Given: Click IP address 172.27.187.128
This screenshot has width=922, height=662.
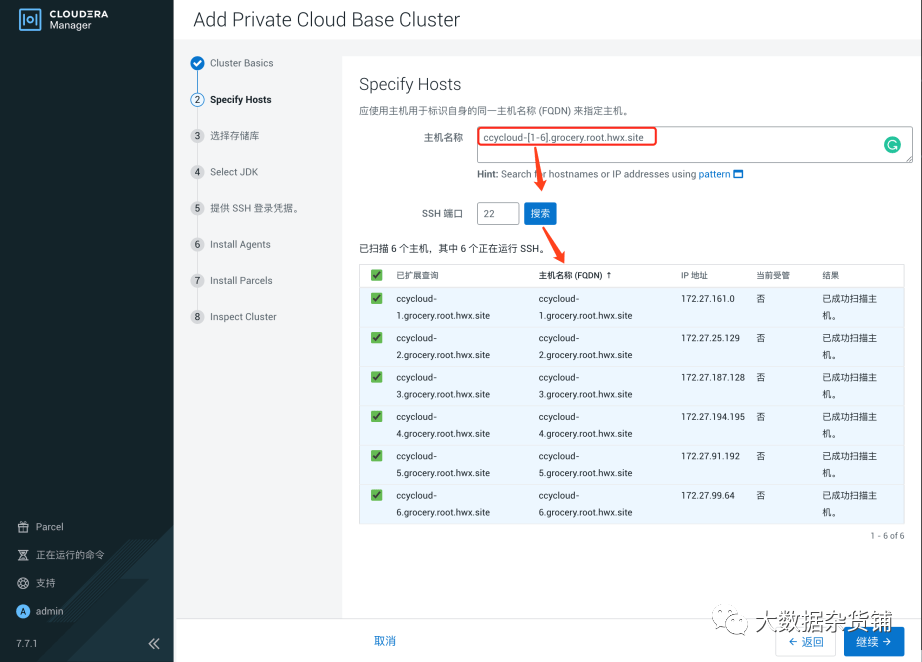Looking at the screenshot, I should (x=713, y=377).
